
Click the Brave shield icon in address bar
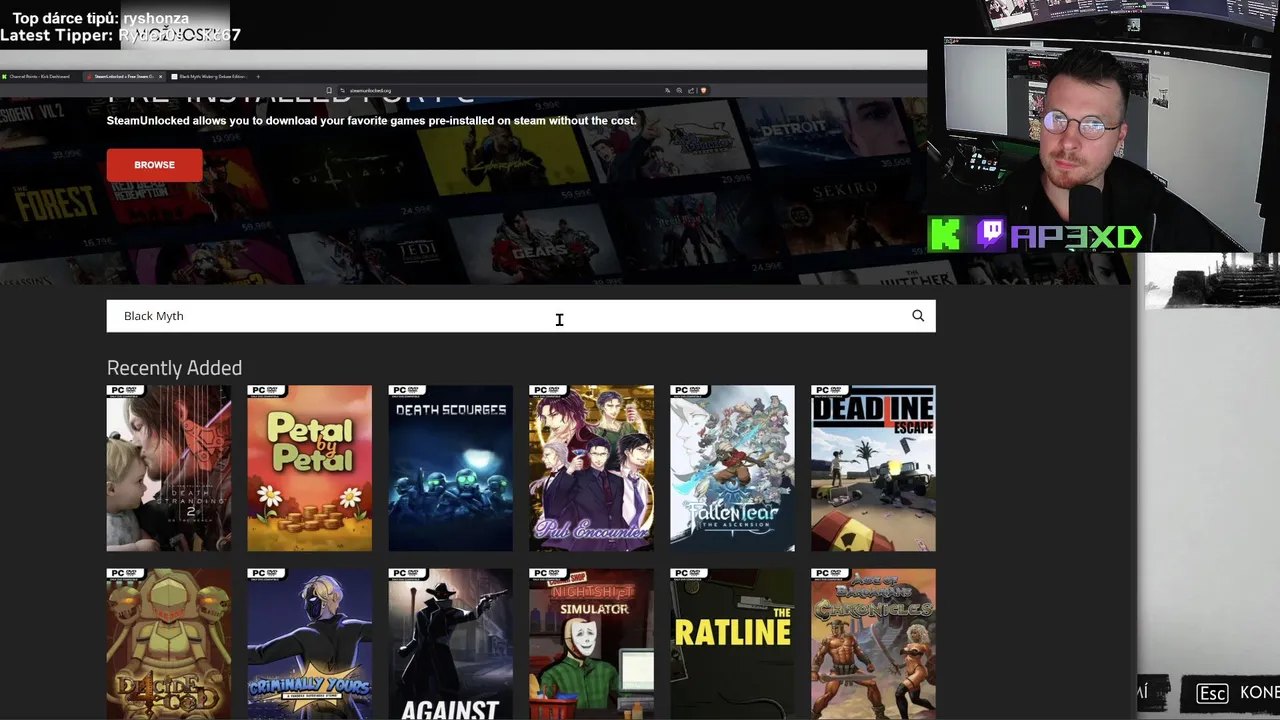[x=703, y=90]
